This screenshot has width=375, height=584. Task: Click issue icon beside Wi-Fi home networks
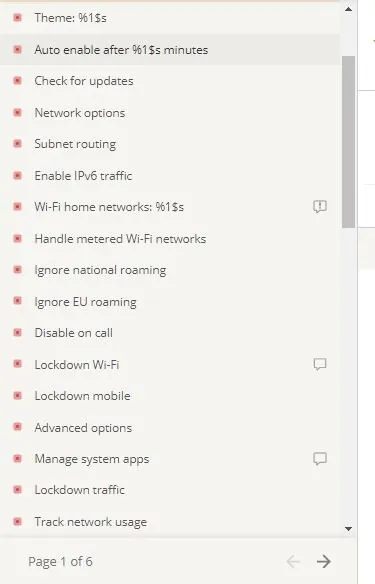click(x=320, y=206)
